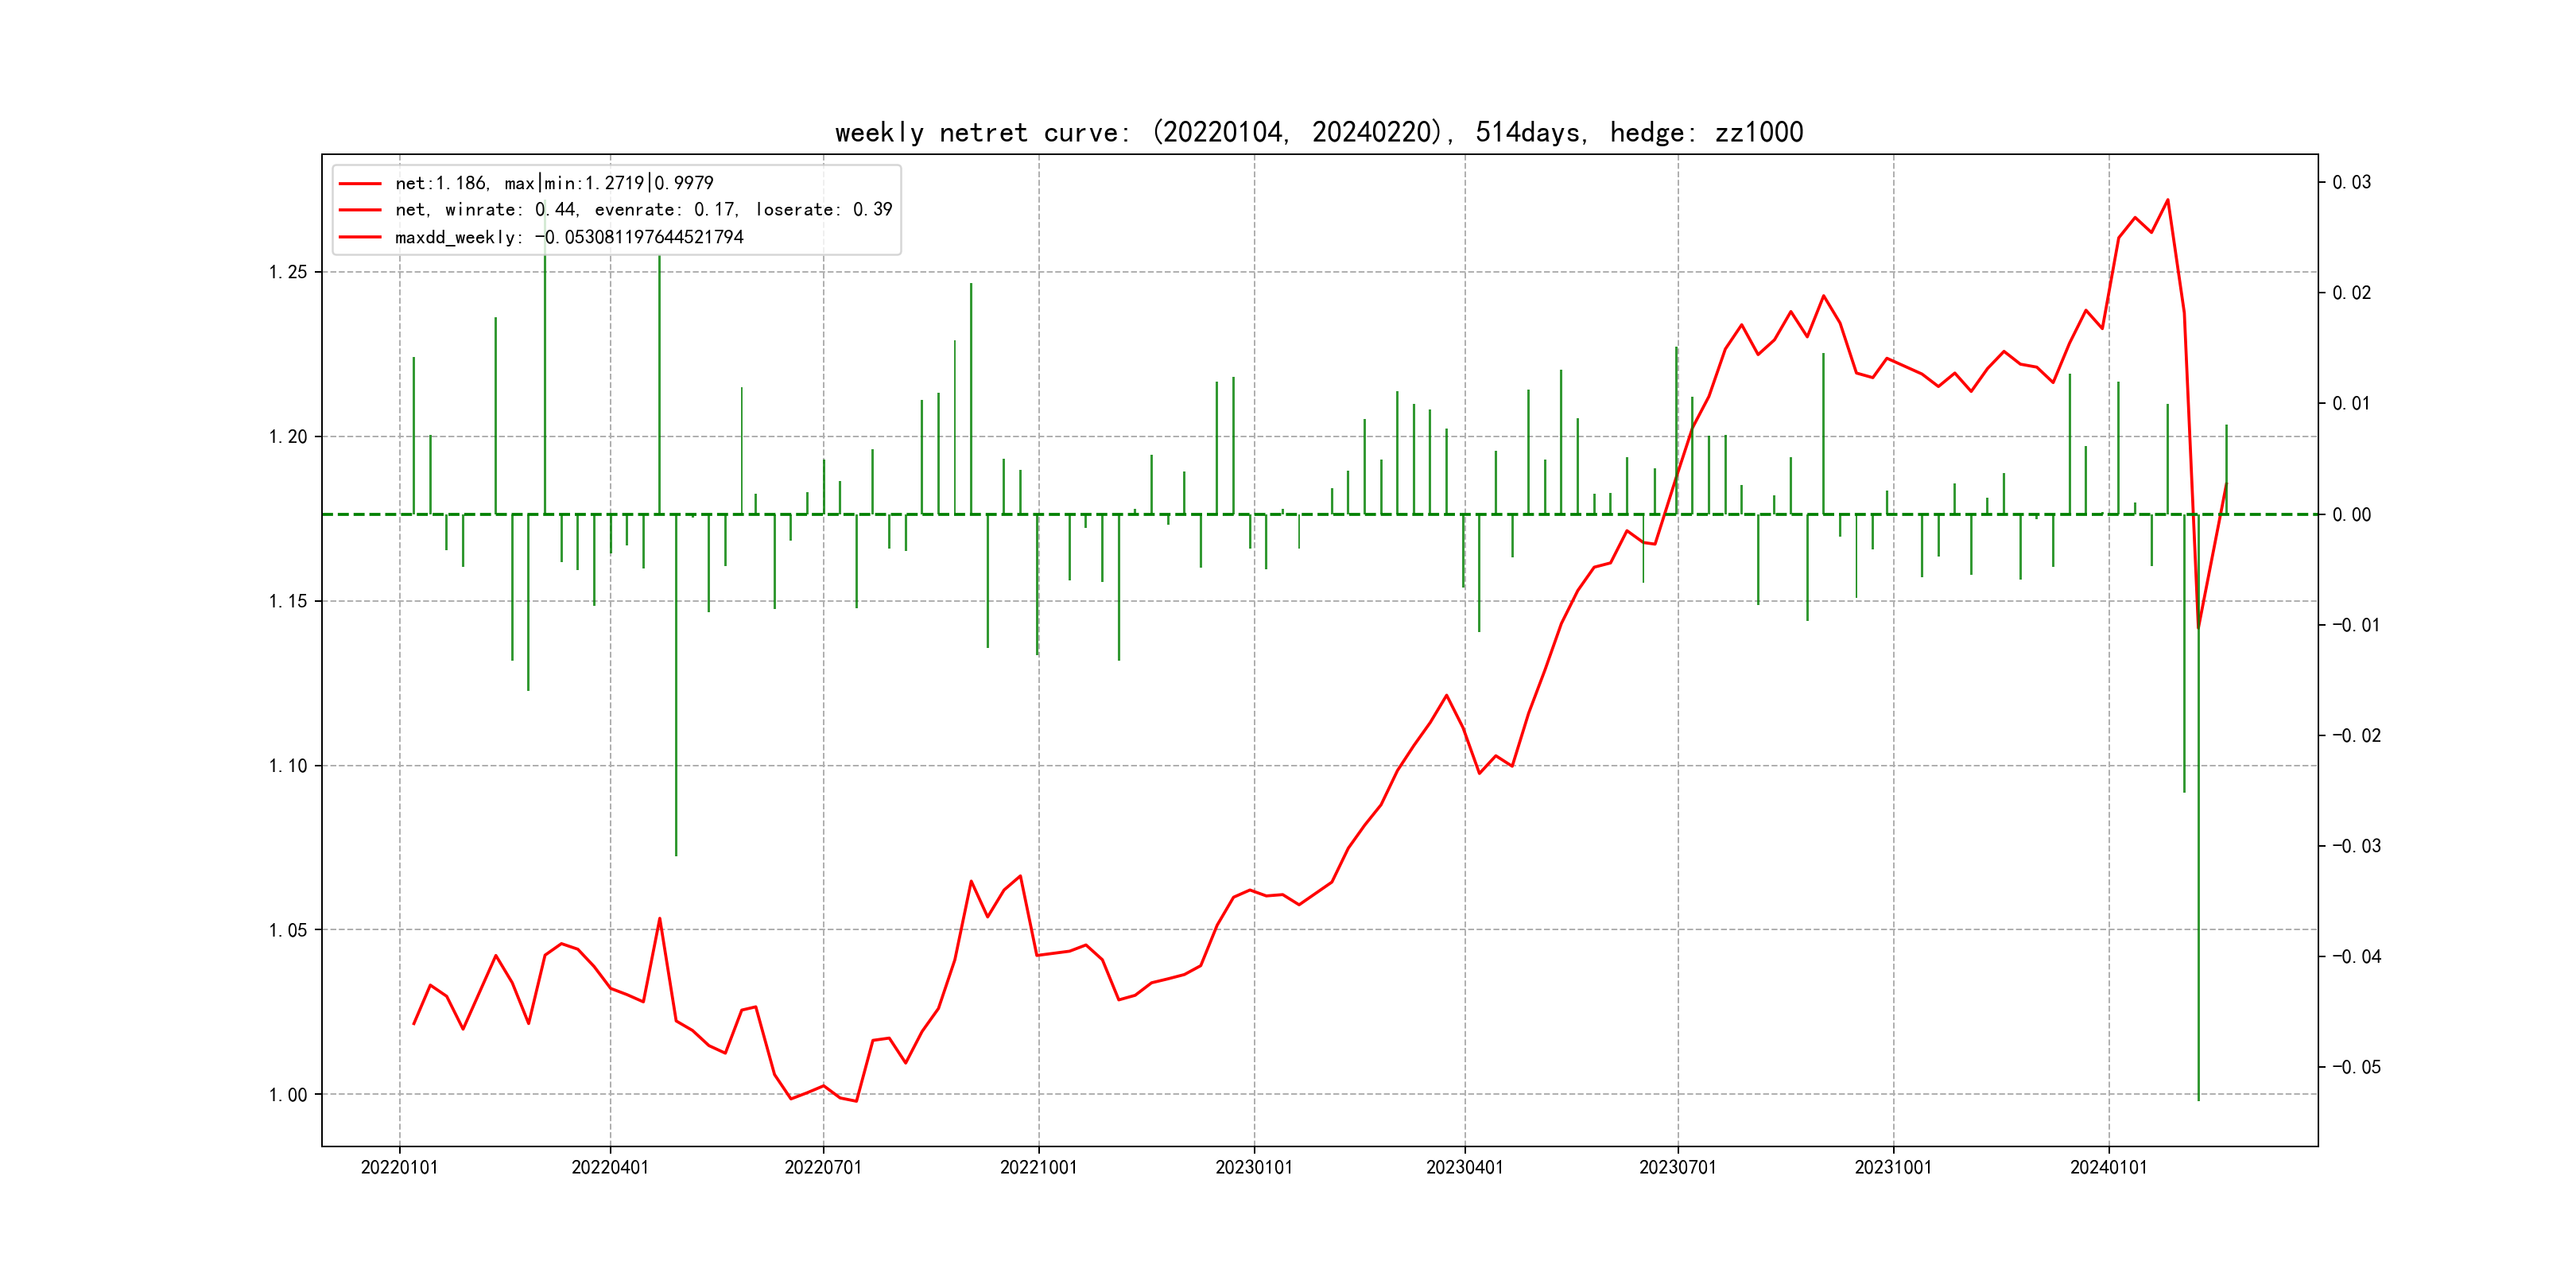Select the 20230401 date tick label

coord(1464,1168)
